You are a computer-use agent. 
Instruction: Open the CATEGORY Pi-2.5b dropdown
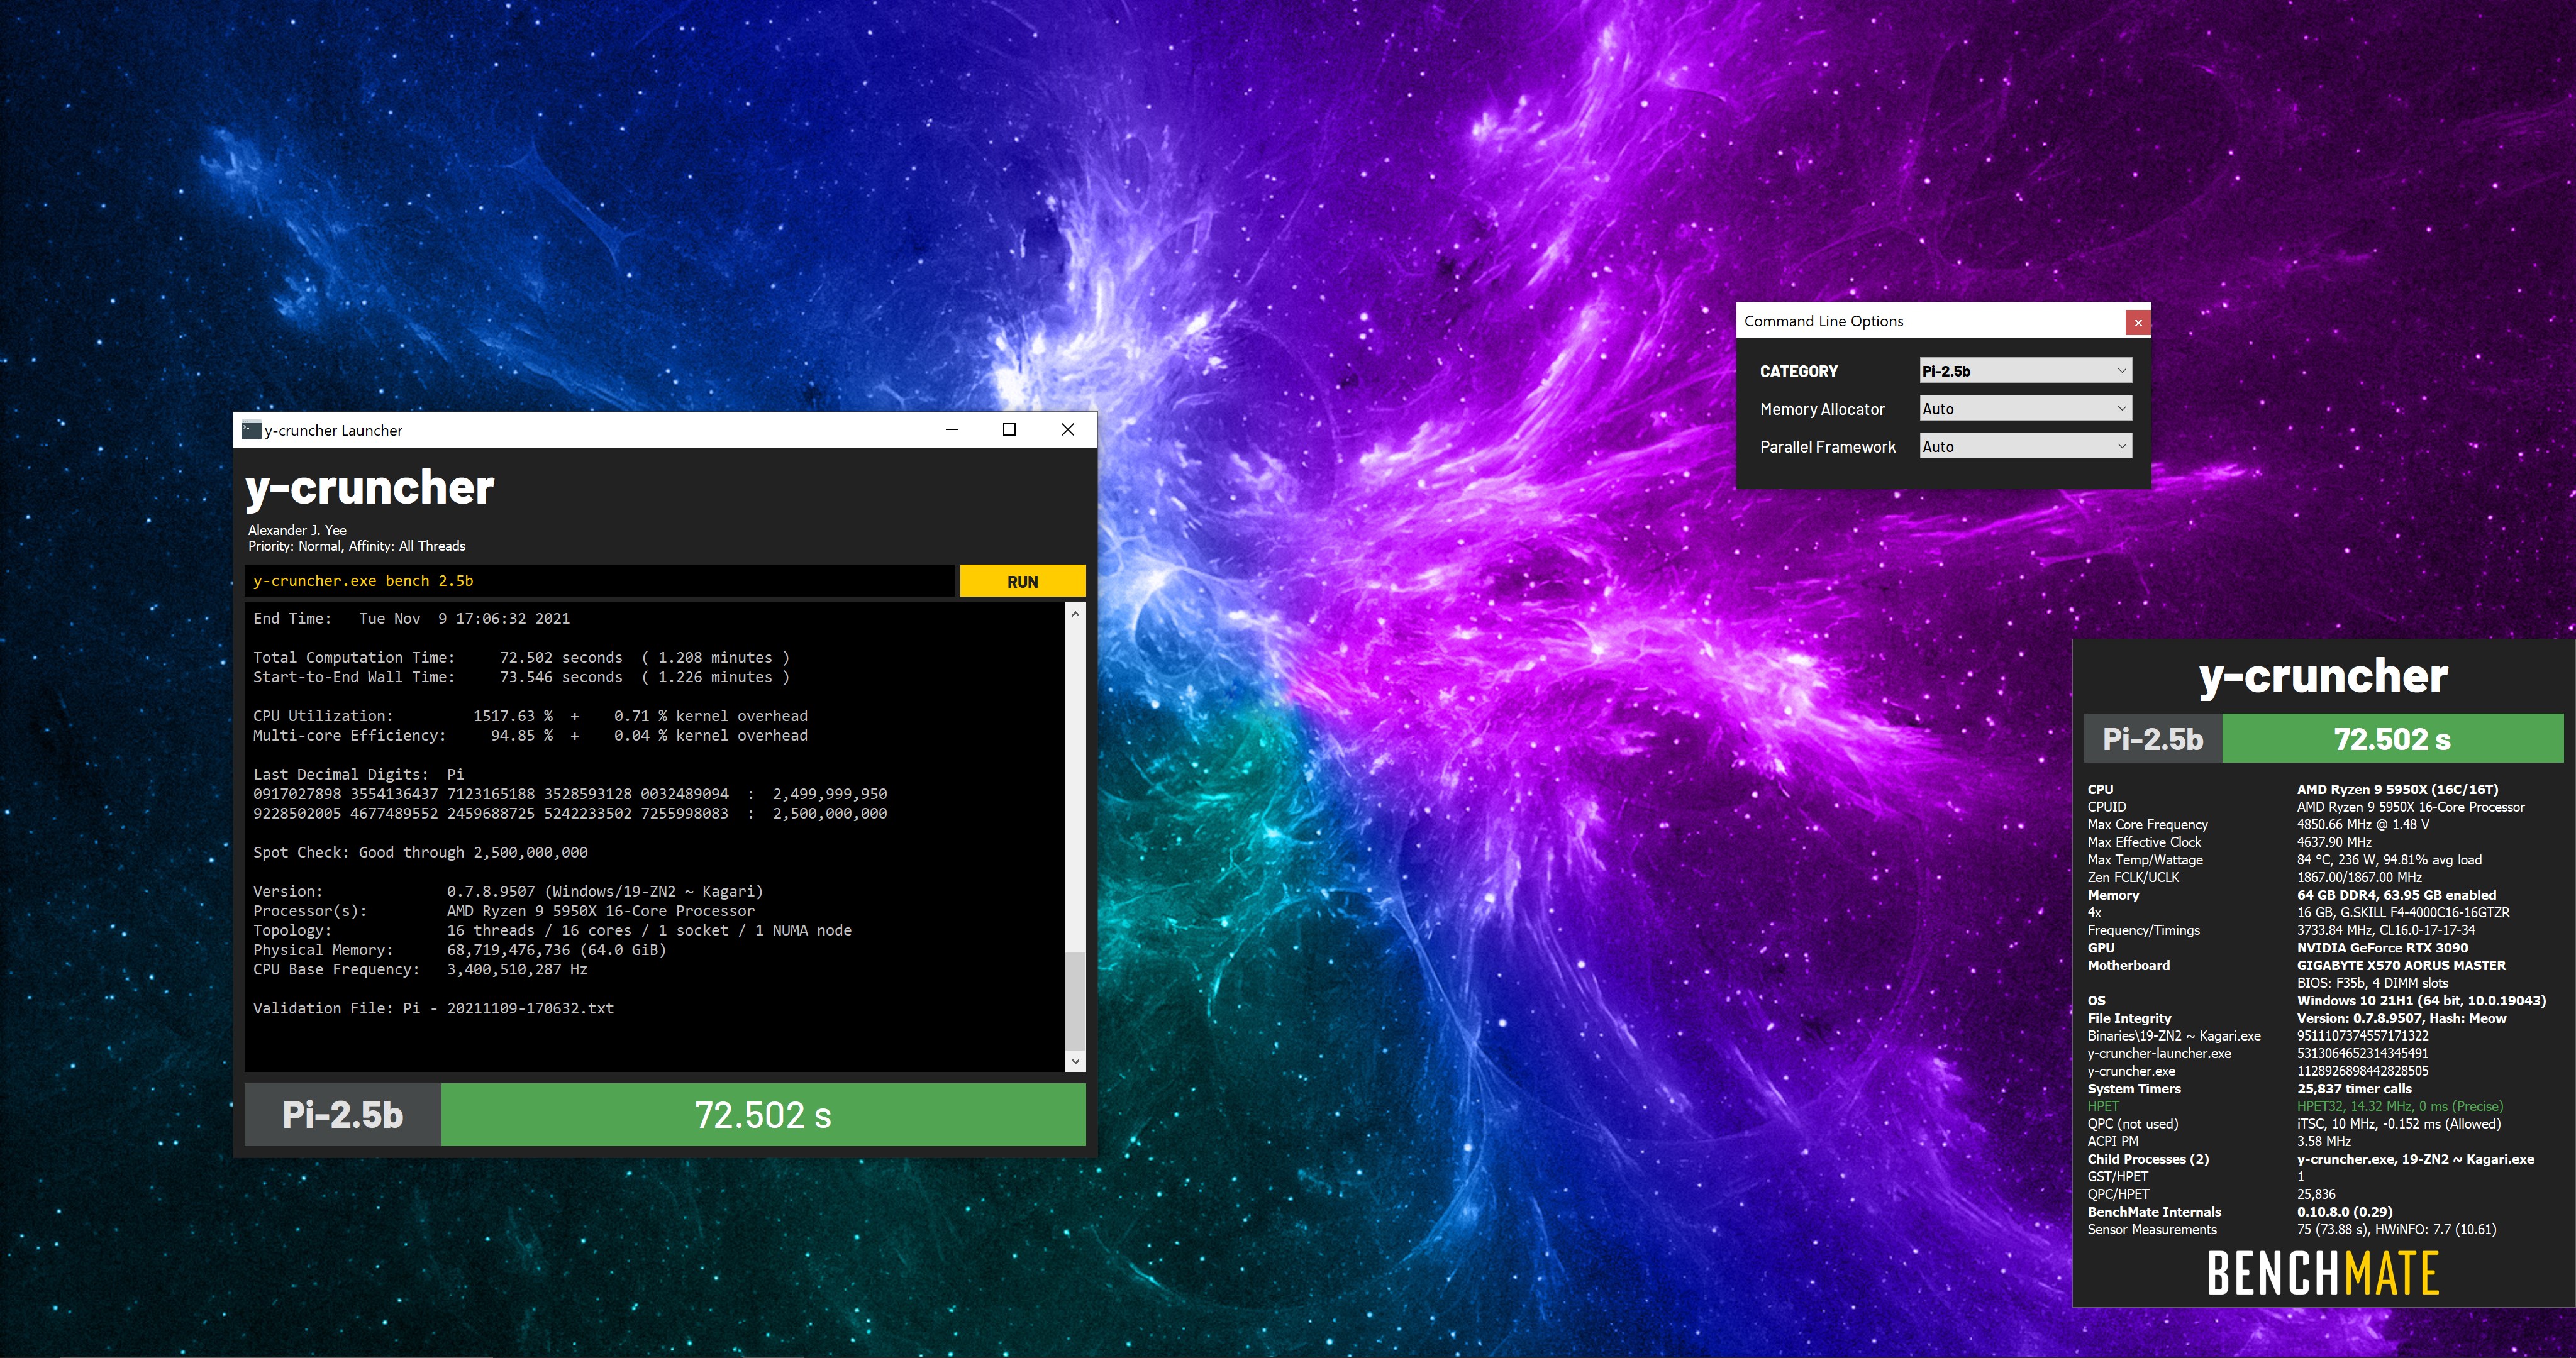(x=2025, y=371)
